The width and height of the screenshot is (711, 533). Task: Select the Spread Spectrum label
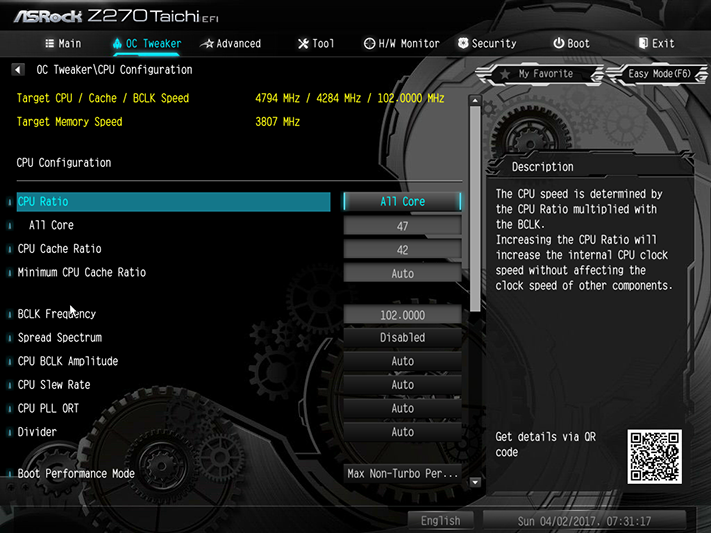pos(60,337)
